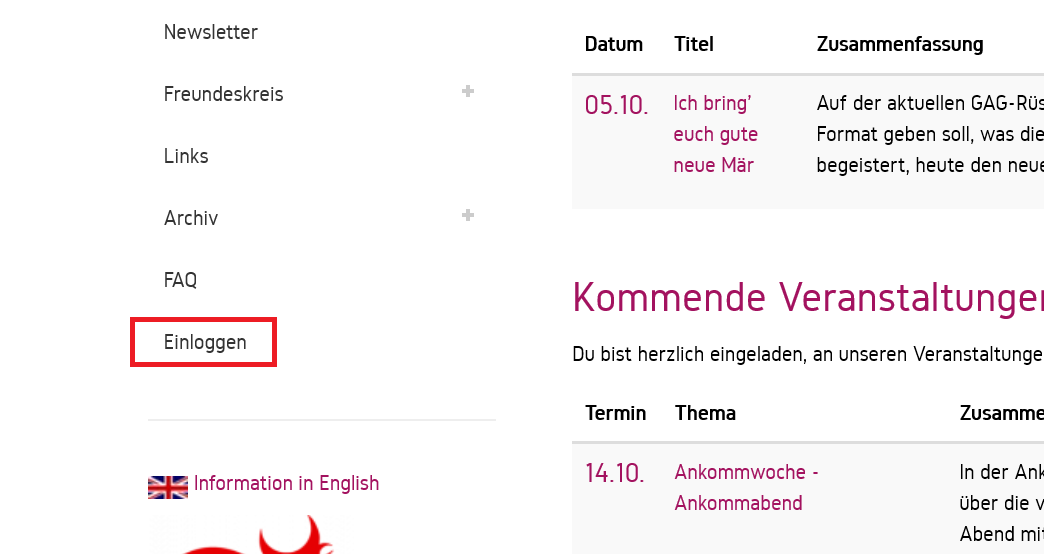Click the 14.10. event date
This screenshot has height=554, width=1044.
pos(614,473)
